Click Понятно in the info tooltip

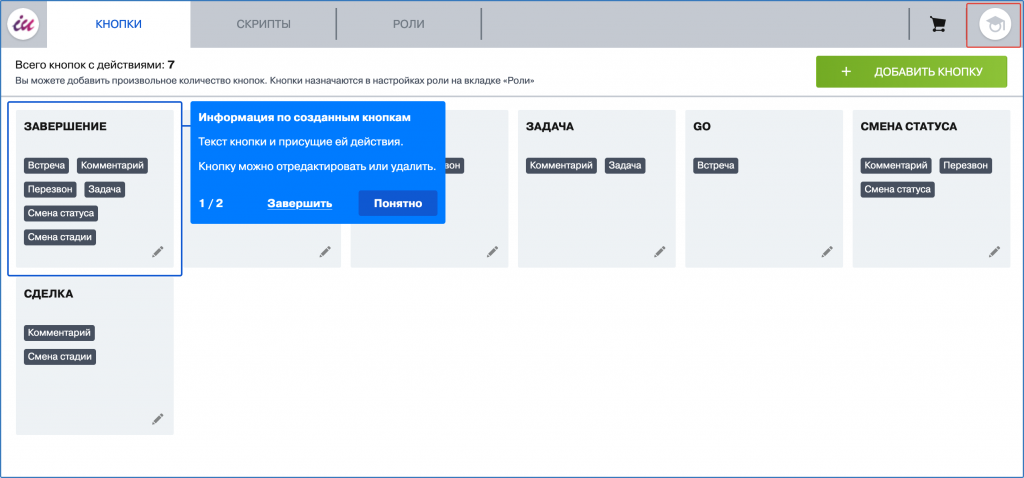[x=398, y=203]
